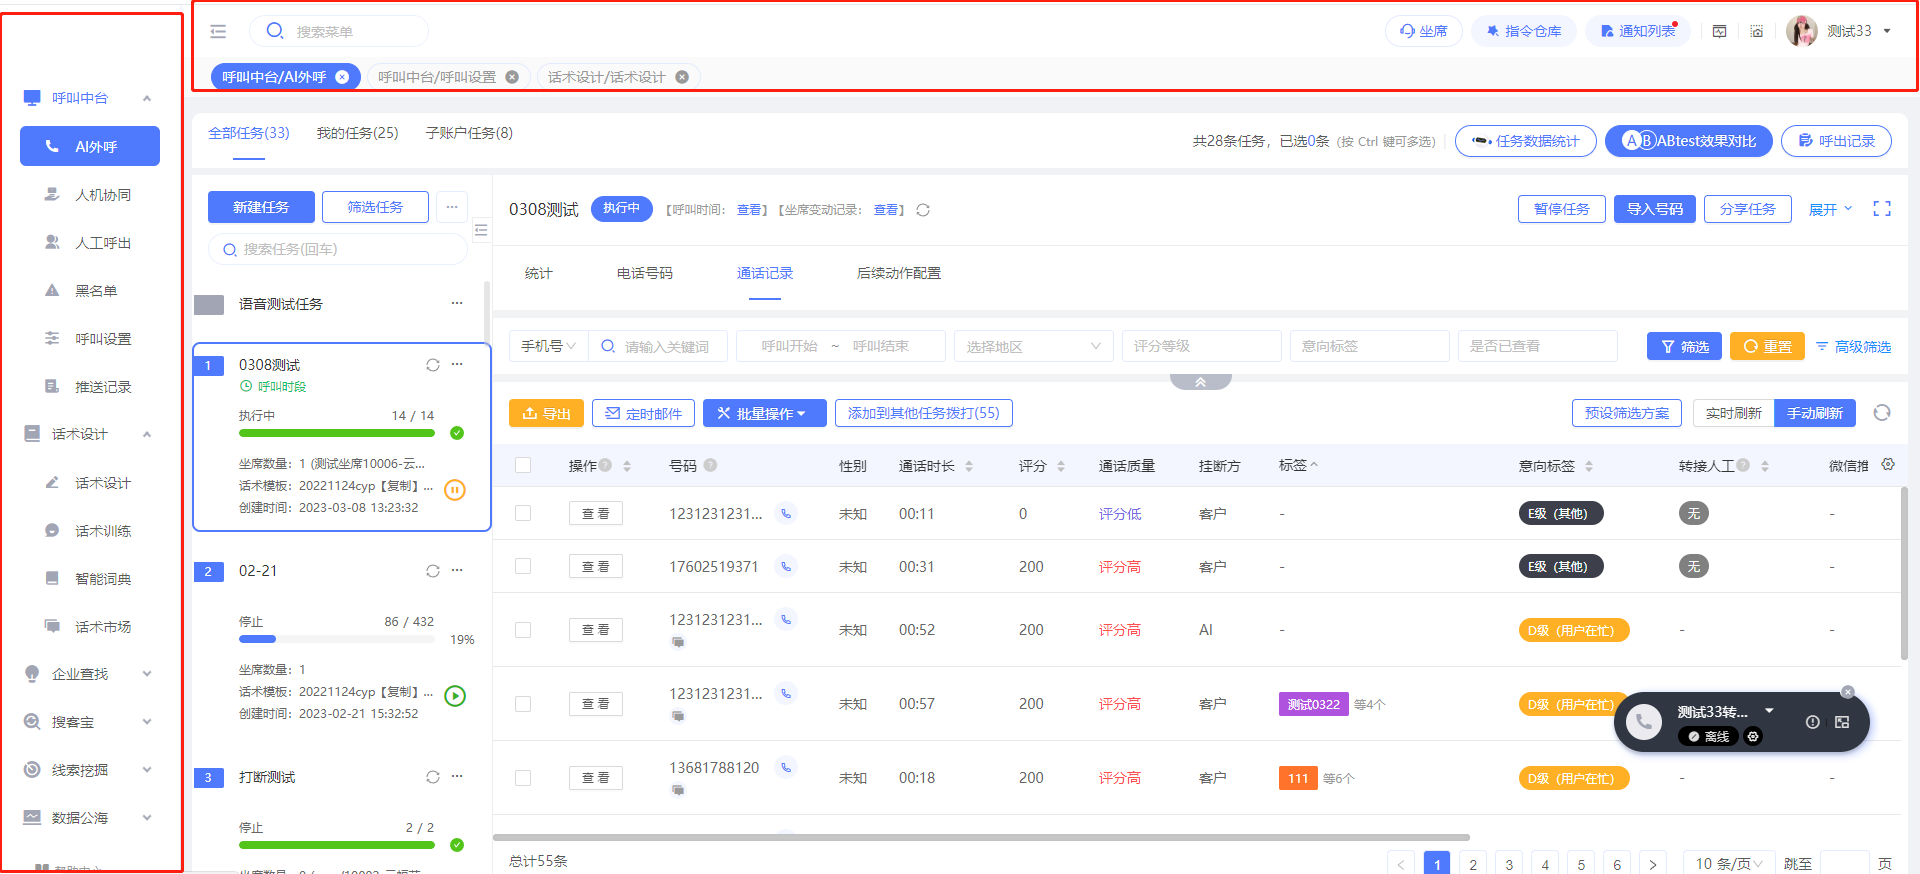Check row with duration 00:52
Image resolution: width=1920 pixels, height=874 pixels.
[523, 630]
